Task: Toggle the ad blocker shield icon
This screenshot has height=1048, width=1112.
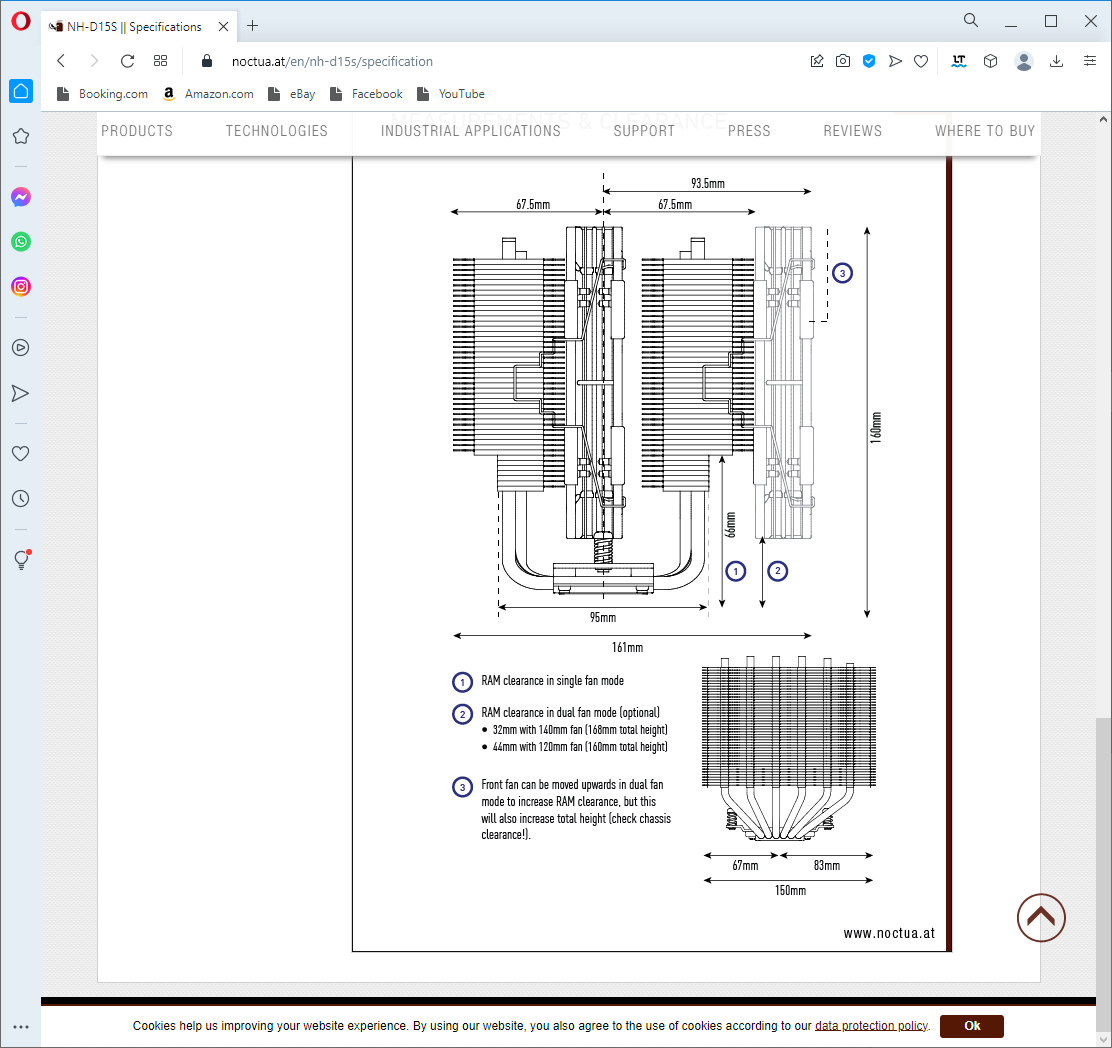Action: pyautogui.click(x=869, y=61)
